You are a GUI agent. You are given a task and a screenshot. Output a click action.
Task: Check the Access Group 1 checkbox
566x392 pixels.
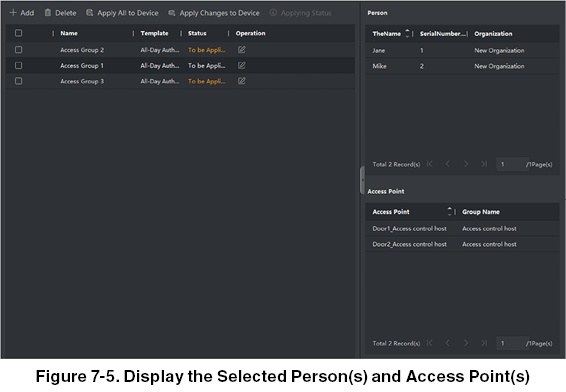click(18, 65)
